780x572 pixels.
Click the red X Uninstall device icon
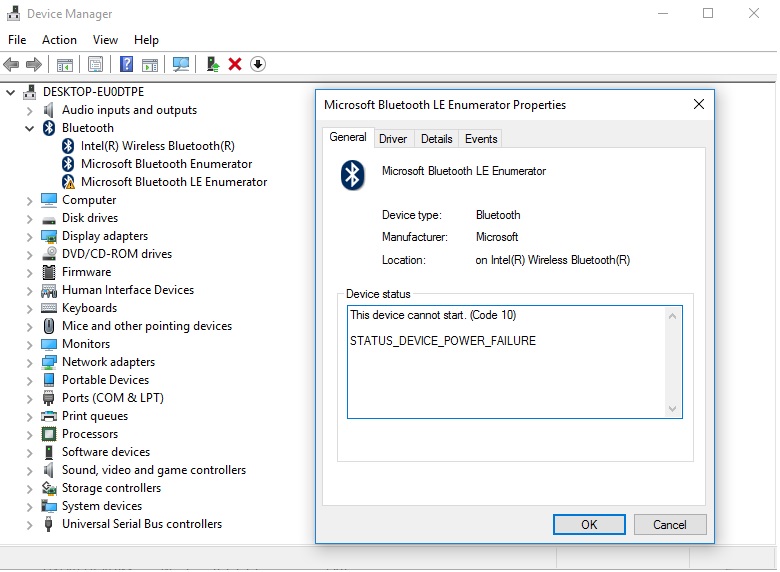(235, 64)
